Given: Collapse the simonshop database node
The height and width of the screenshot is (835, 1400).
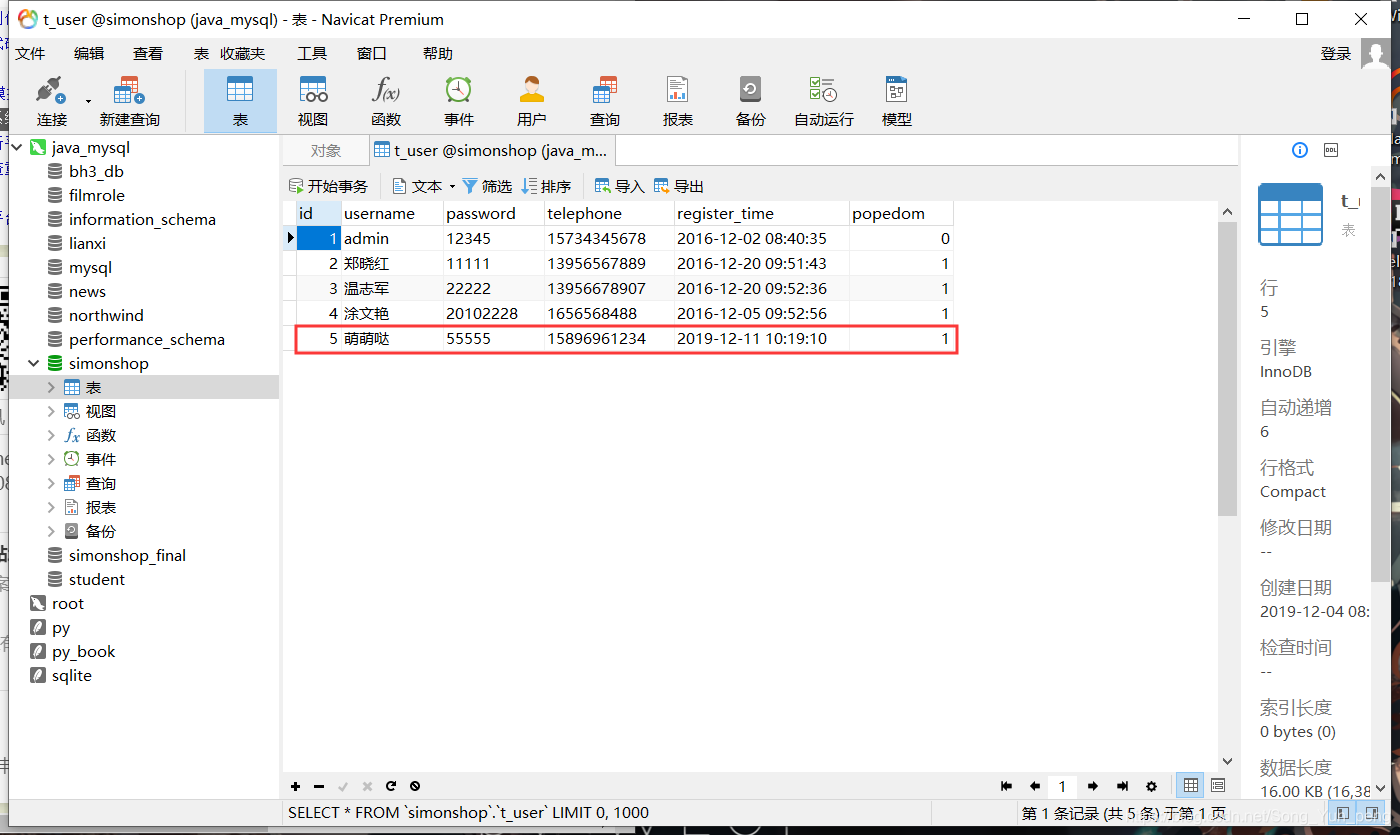Looking at the screenshot, I should pos(34,364).
